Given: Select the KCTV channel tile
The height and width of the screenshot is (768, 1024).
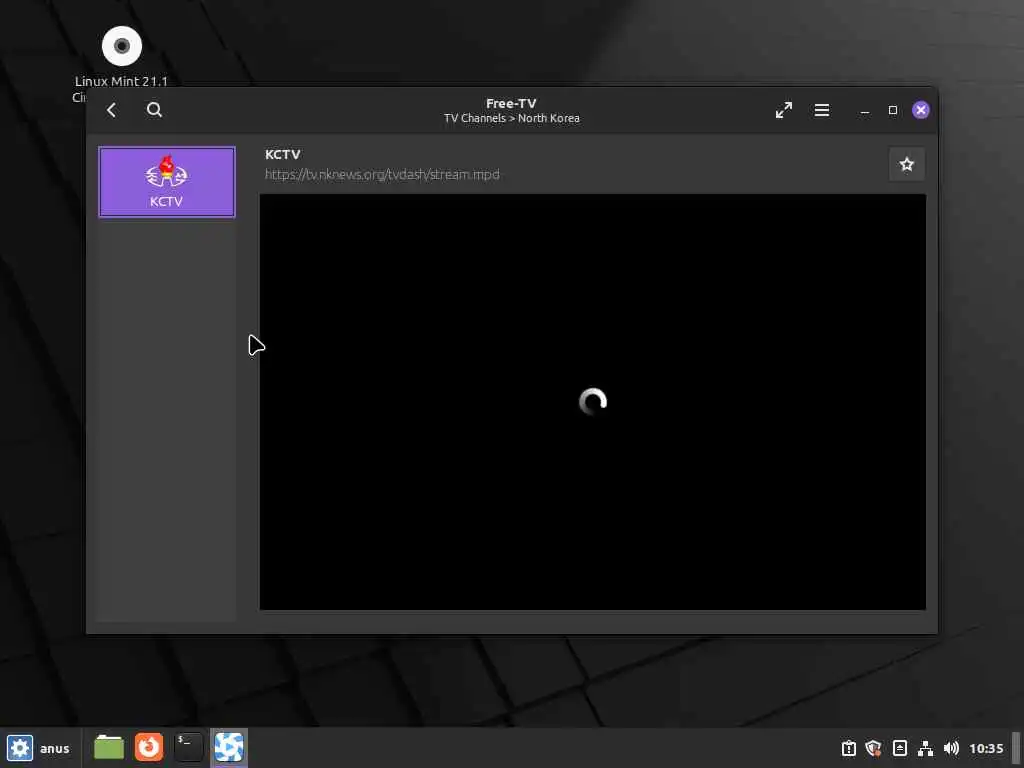Looking at the screenshot, I should pos(167,182).
